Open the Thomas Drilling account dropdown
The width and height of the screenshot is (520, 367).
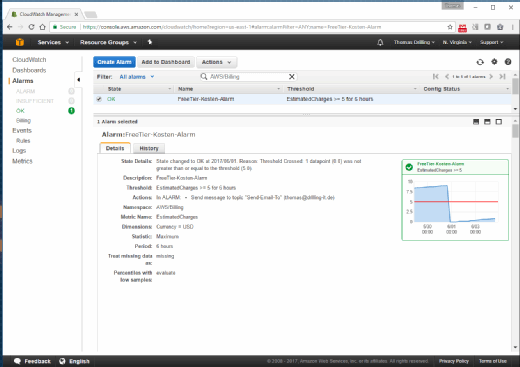[414, 42]
